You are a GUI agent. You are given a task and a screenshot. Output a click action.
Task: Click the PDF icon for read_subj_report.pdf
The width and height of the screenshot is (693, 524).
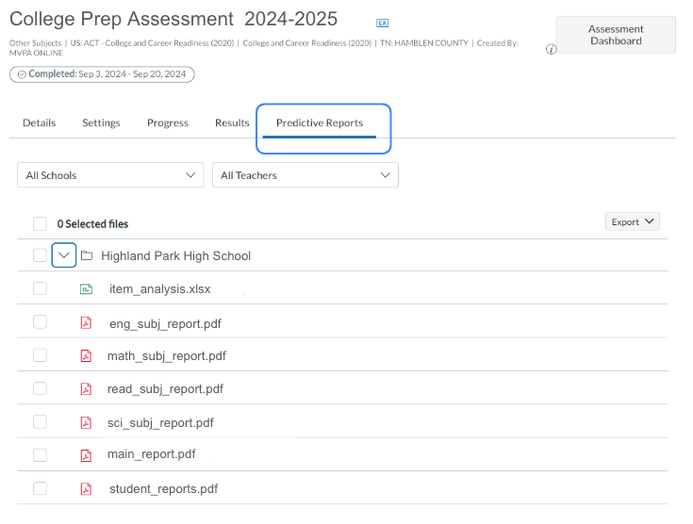(86, 389)
